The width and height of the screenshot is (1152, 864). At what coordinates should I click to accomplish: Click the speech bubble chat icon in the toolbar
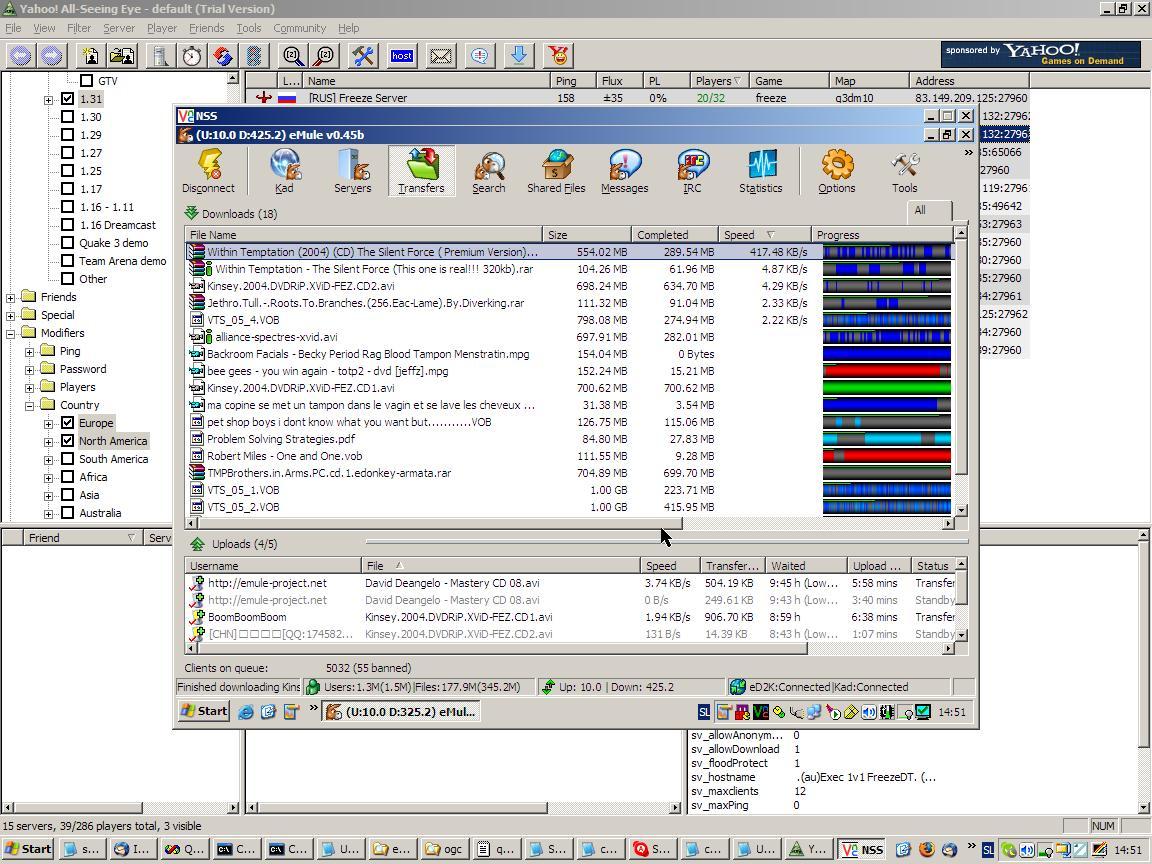click(480, 56)
